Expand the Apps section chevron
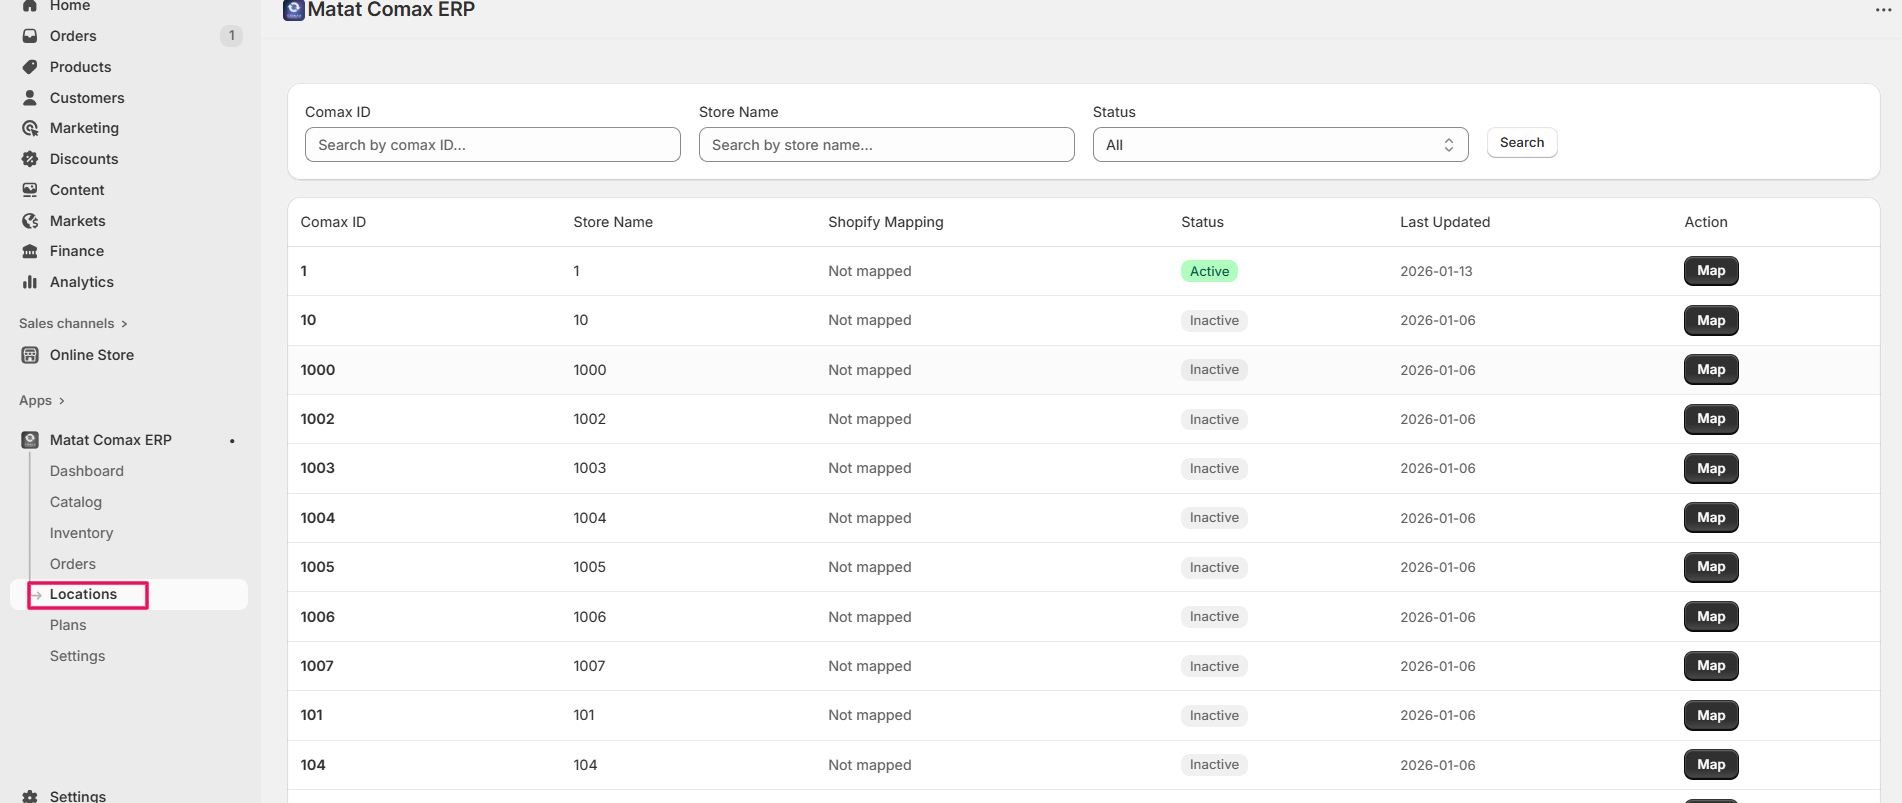The image size is (1902, 803). tap(61, 401)
